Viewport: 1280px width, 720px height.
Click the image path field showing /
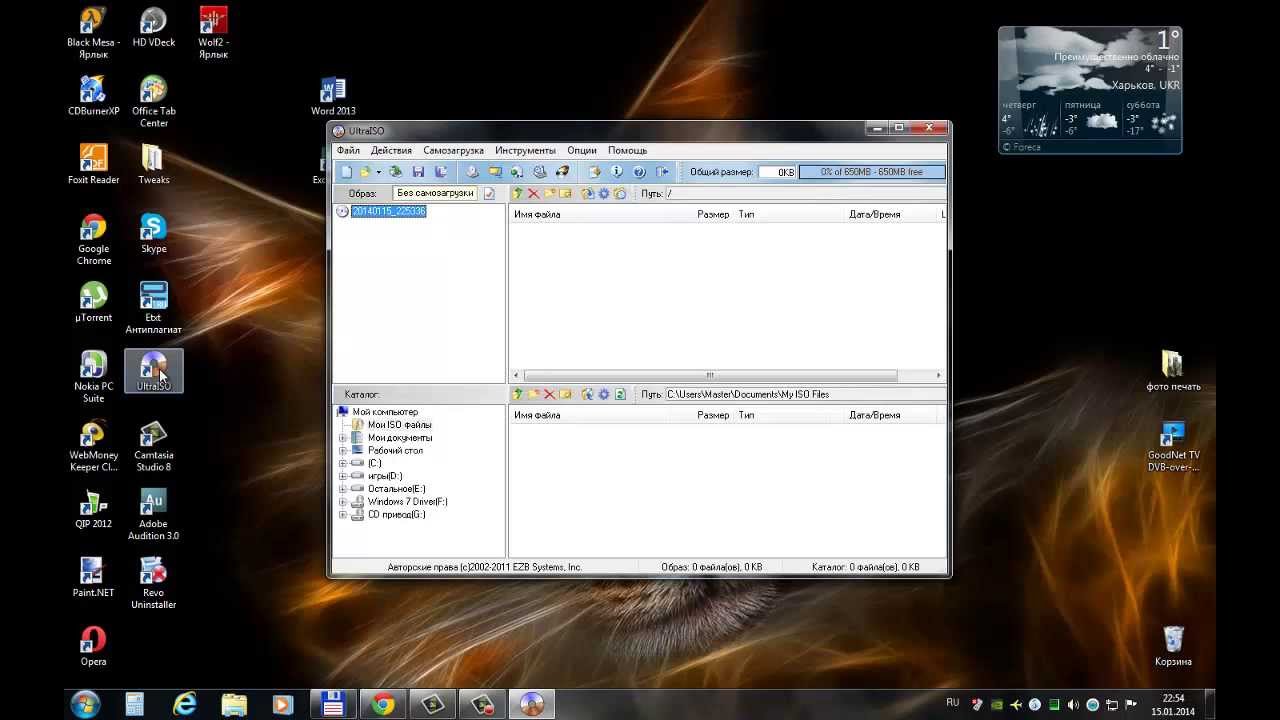(x=804, y=193)
